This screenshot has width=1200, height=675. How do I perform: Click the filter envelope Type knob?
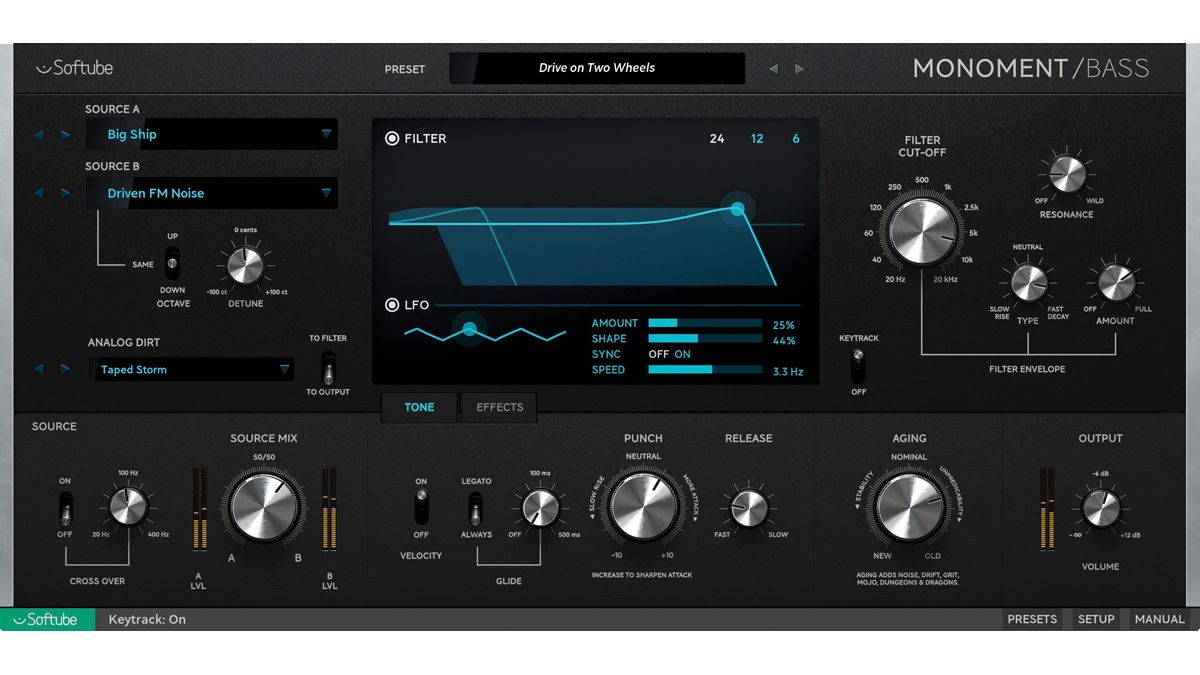[x=1028, y=284]
